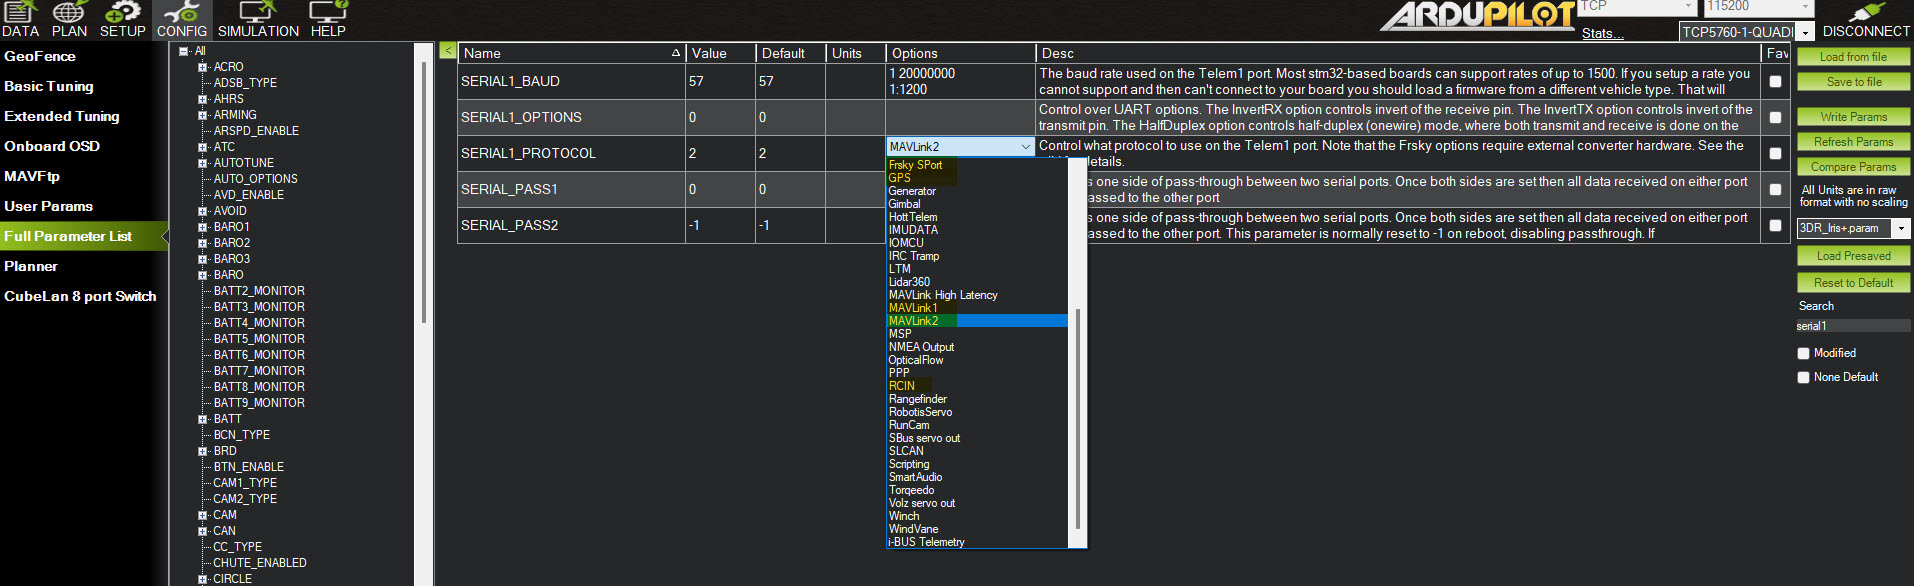Toggle favorite for SERIAL_PASS2
Image resolution: width=1914 pixels, height=586 pixels.
[1776, 226]
